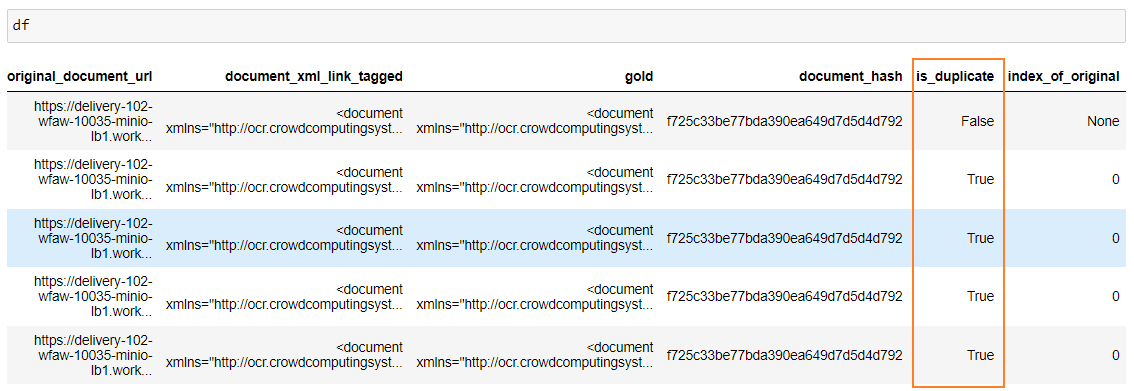This screenshot has height=391, width=1134.
Task: Click the index_of_original column header
Action: coord(1063,77)
